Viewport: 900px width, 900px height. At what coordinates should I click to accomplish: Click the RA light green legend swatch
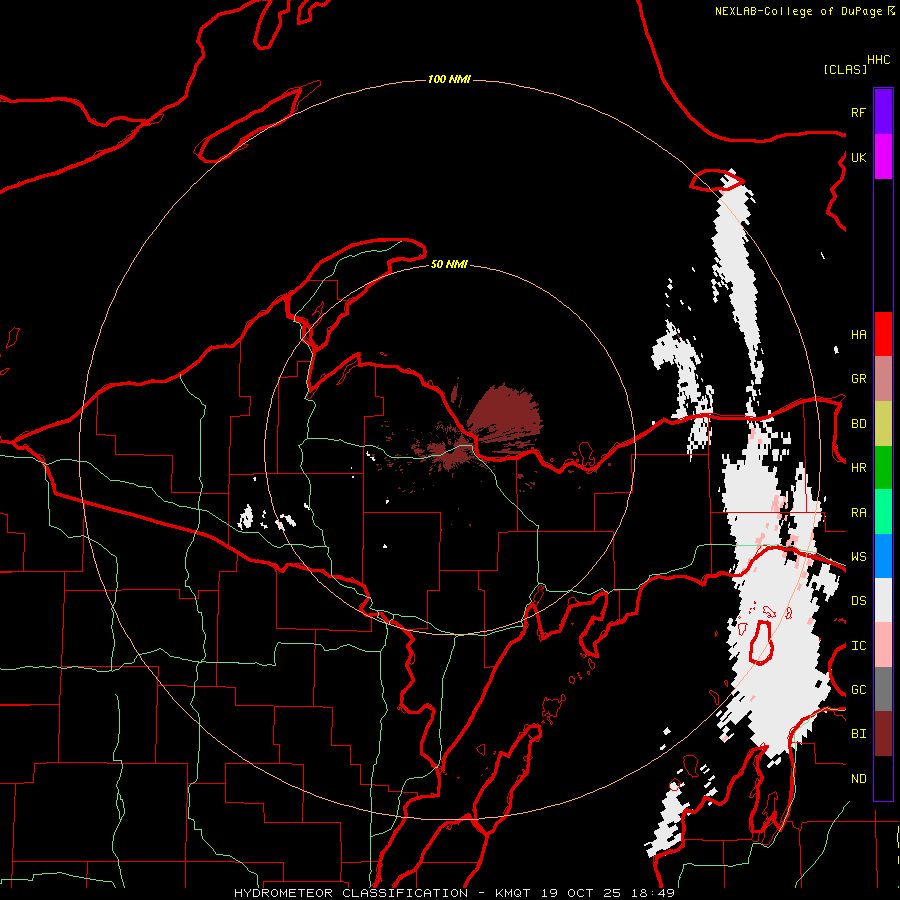tap(883, 512)
